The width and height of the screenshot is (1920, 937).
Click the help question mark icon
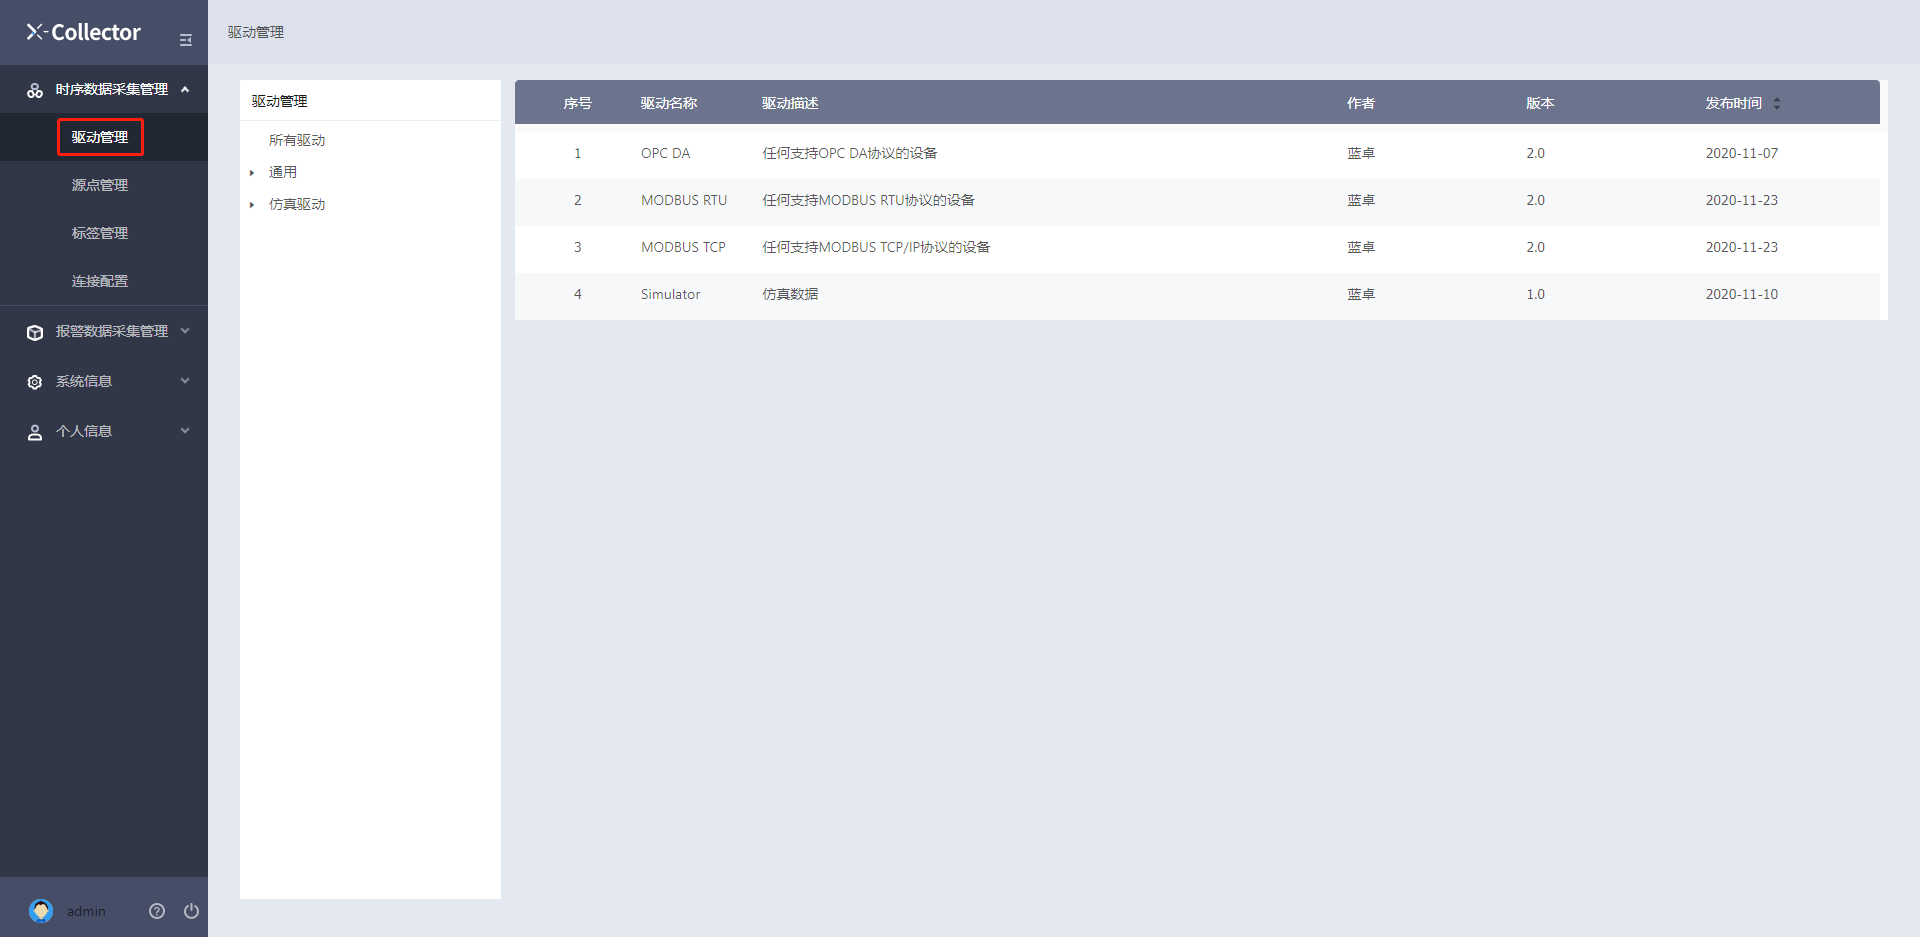pyautogui.click(x=157, y=911)
